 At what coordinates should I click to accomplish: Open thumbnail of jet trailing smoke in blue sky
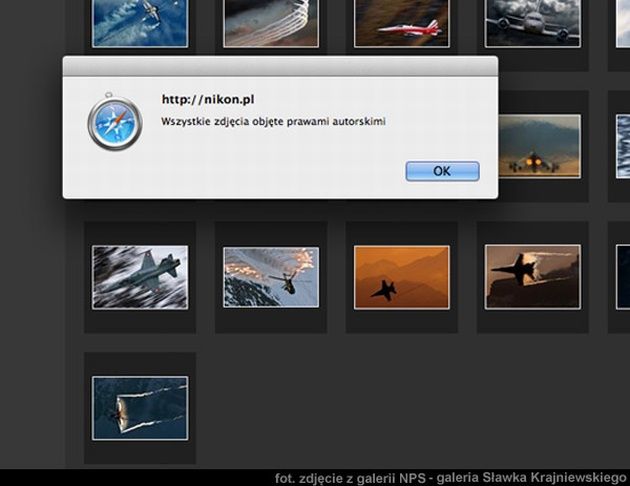pos(140,23)
